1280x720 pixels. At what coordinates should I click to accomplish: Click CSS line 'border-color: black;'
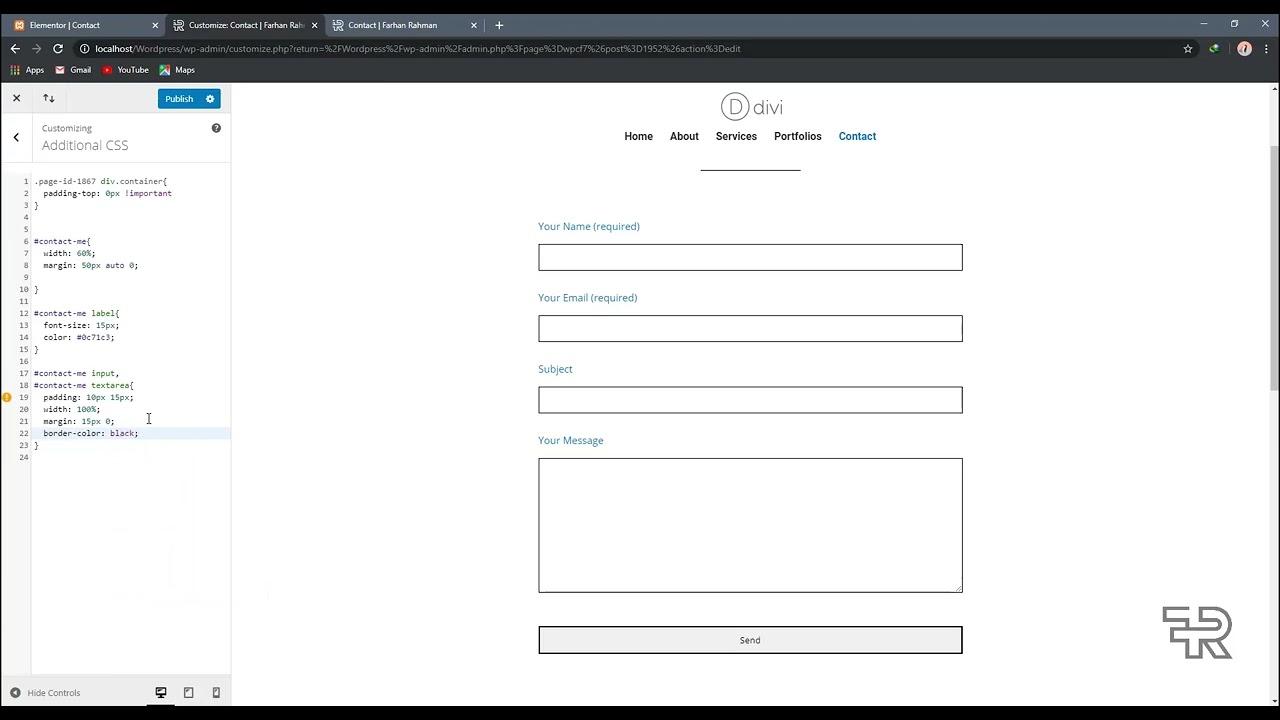90,433
